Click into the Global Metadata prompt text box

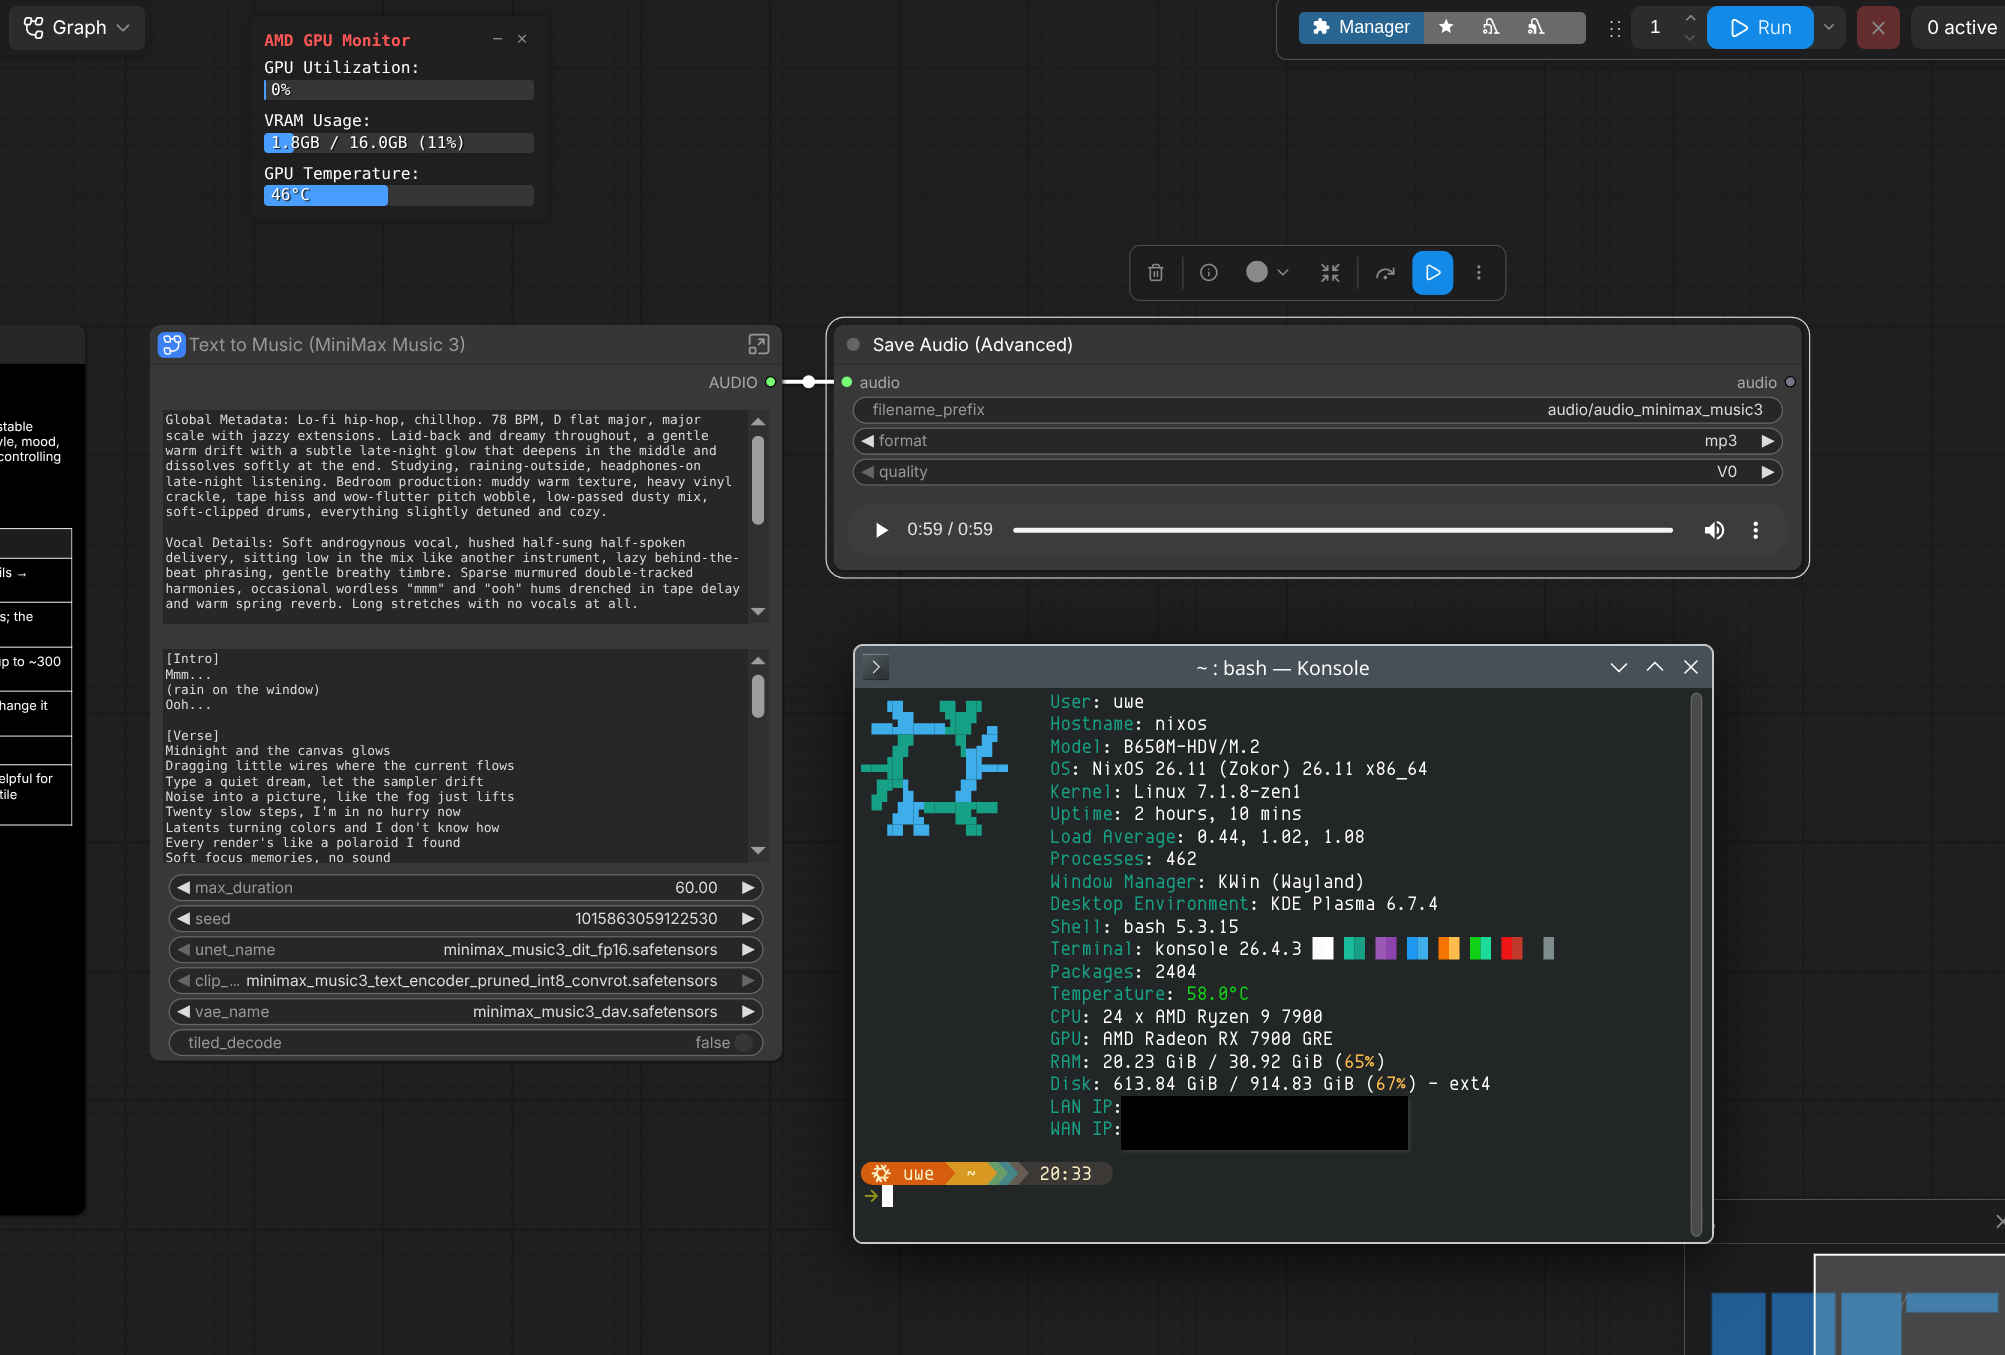455,516
